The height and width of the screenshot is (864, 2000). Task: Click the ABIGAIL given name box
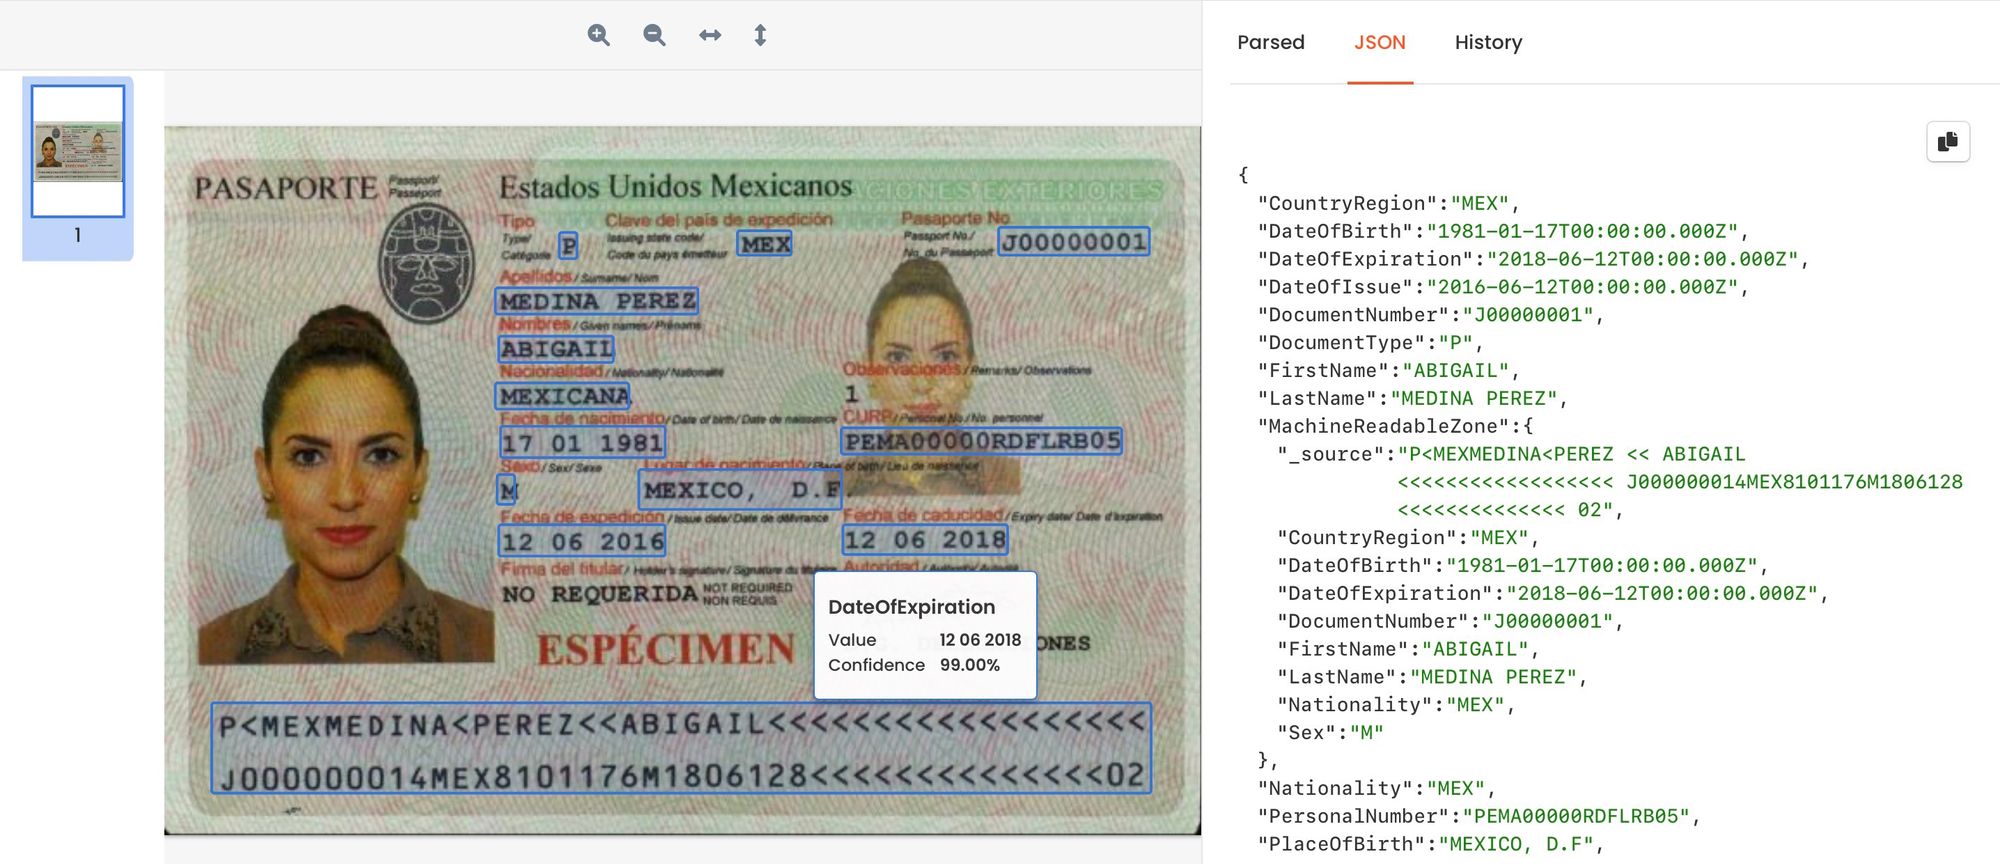556,349
